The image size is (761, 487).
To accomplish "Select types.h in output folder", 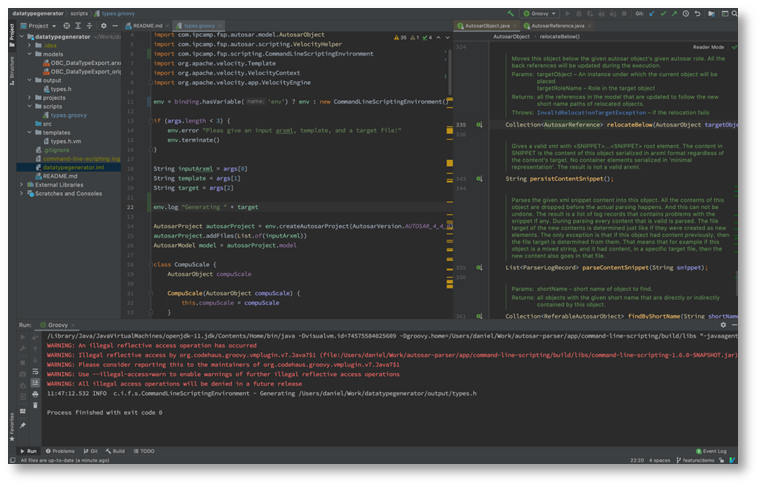I will 57,89.
